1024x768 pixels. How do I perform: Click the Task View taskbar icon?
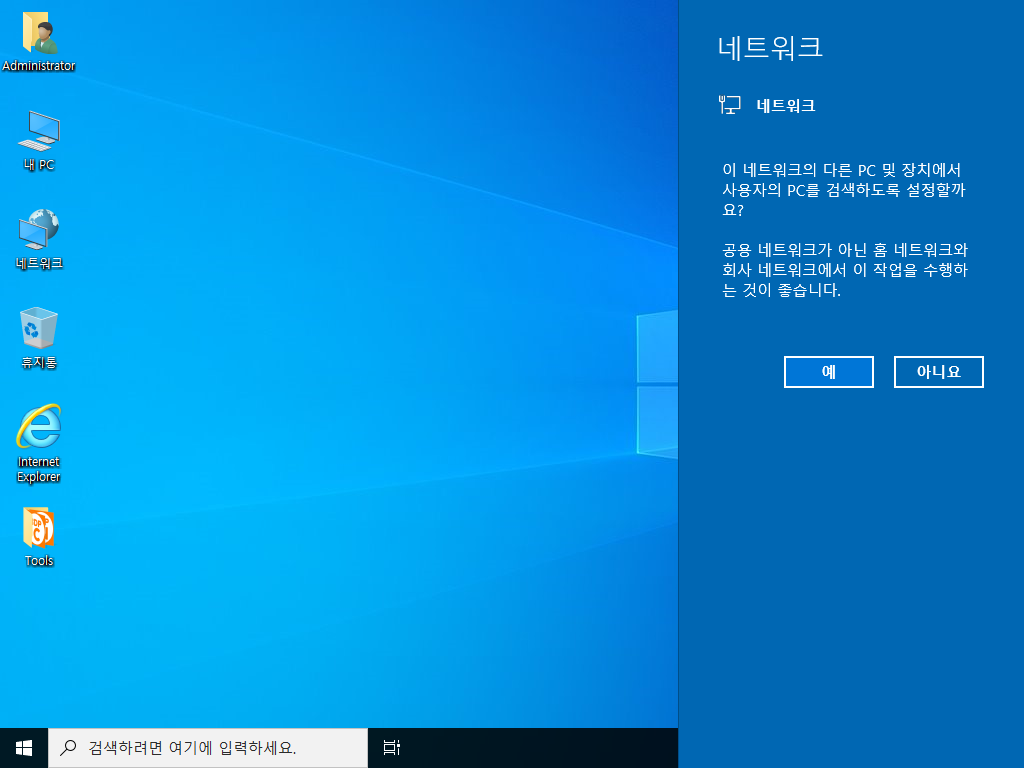[x=391, y=748]
